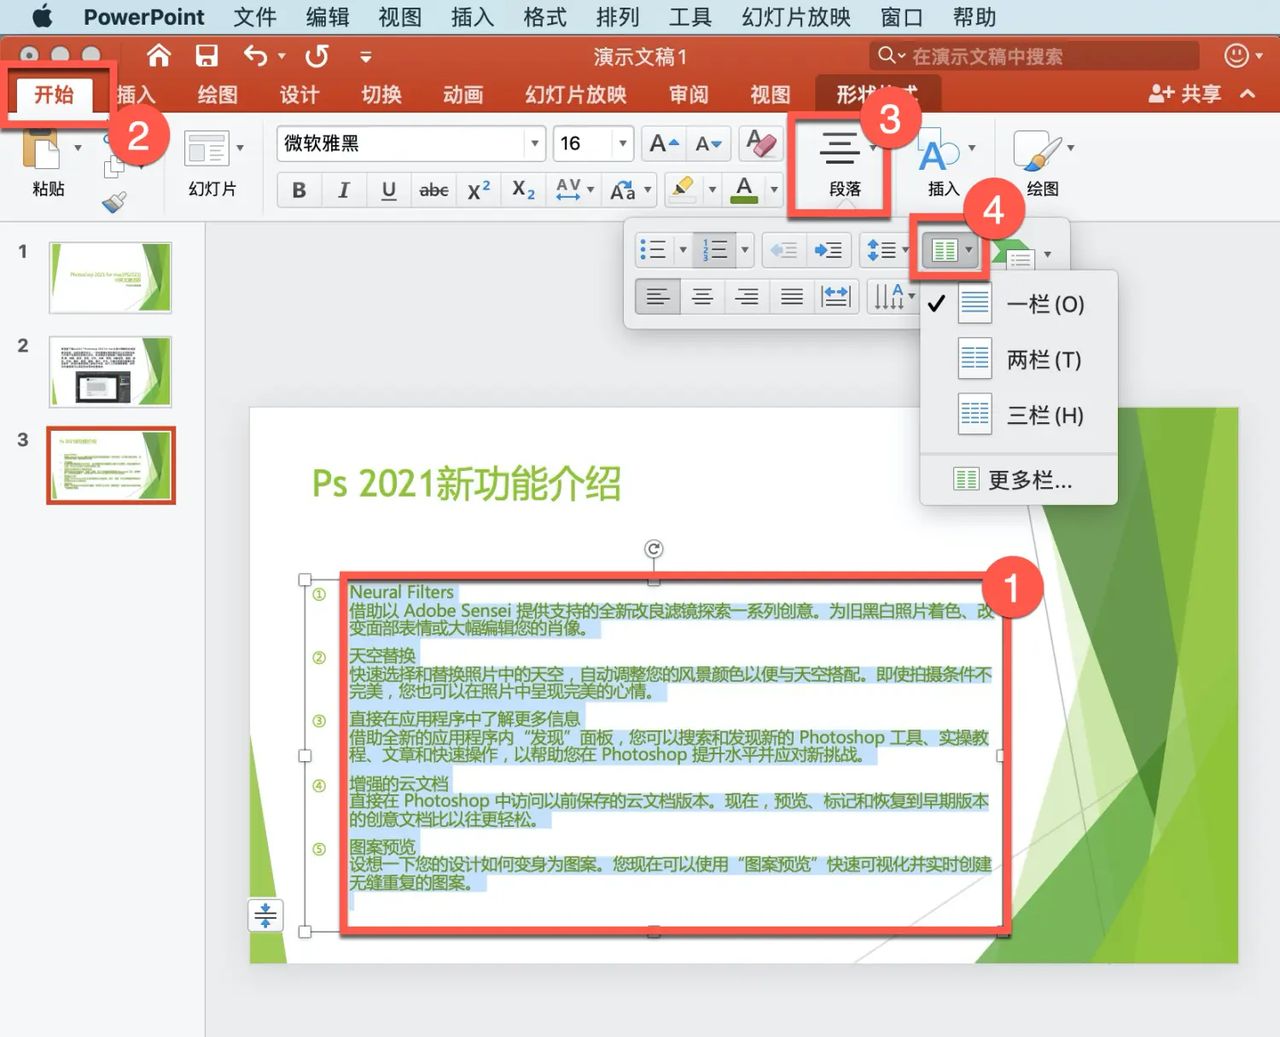Open the font name 微软雅黑 dropdown
1280x1037 pixels.
click(x=535, y=143)
